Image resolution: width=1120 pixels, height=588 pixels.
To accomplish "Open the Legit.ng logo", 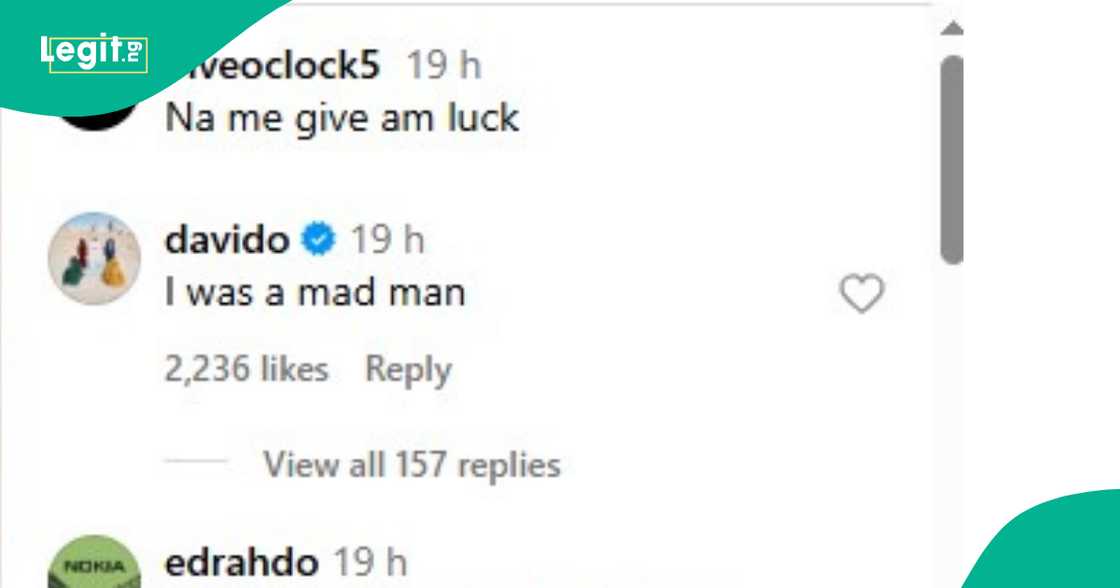I will [94, 52].
